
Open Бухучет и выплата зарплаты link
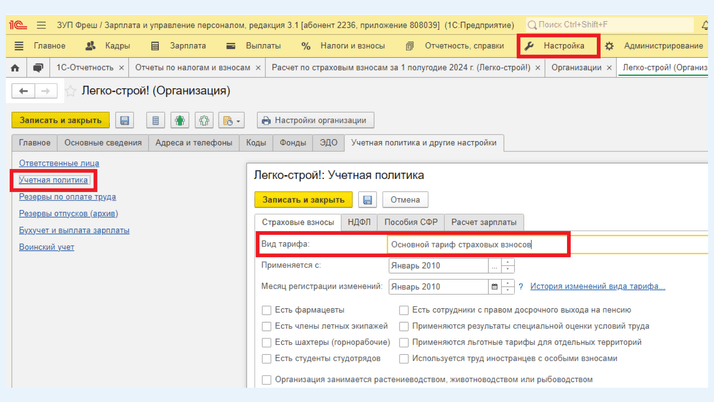click(74, 230)
